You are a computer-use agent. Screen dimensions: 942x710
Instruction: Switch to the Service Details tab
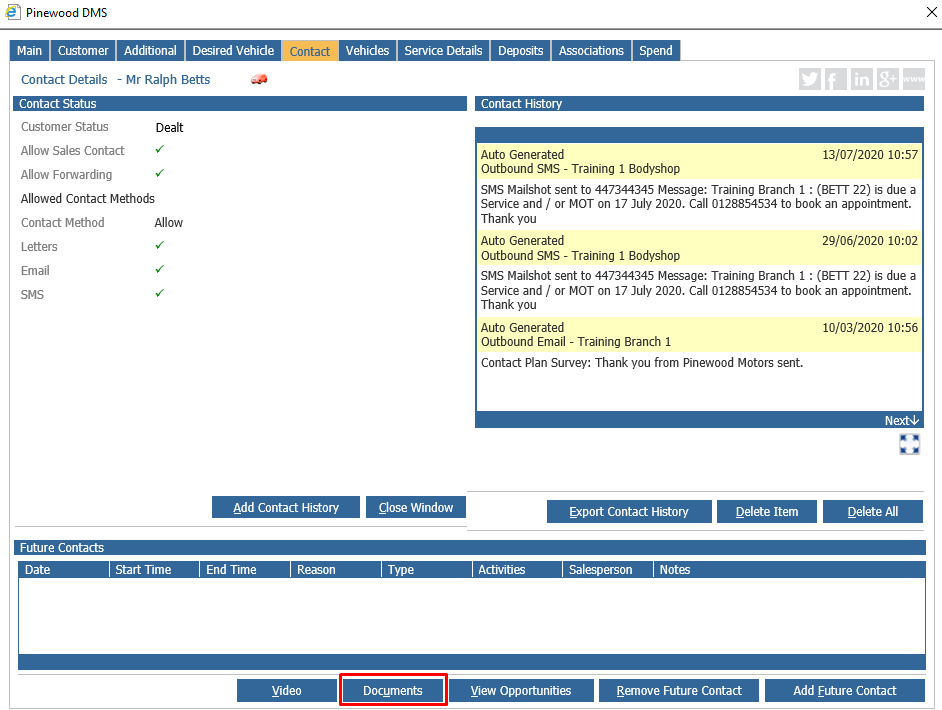point(443,51)
